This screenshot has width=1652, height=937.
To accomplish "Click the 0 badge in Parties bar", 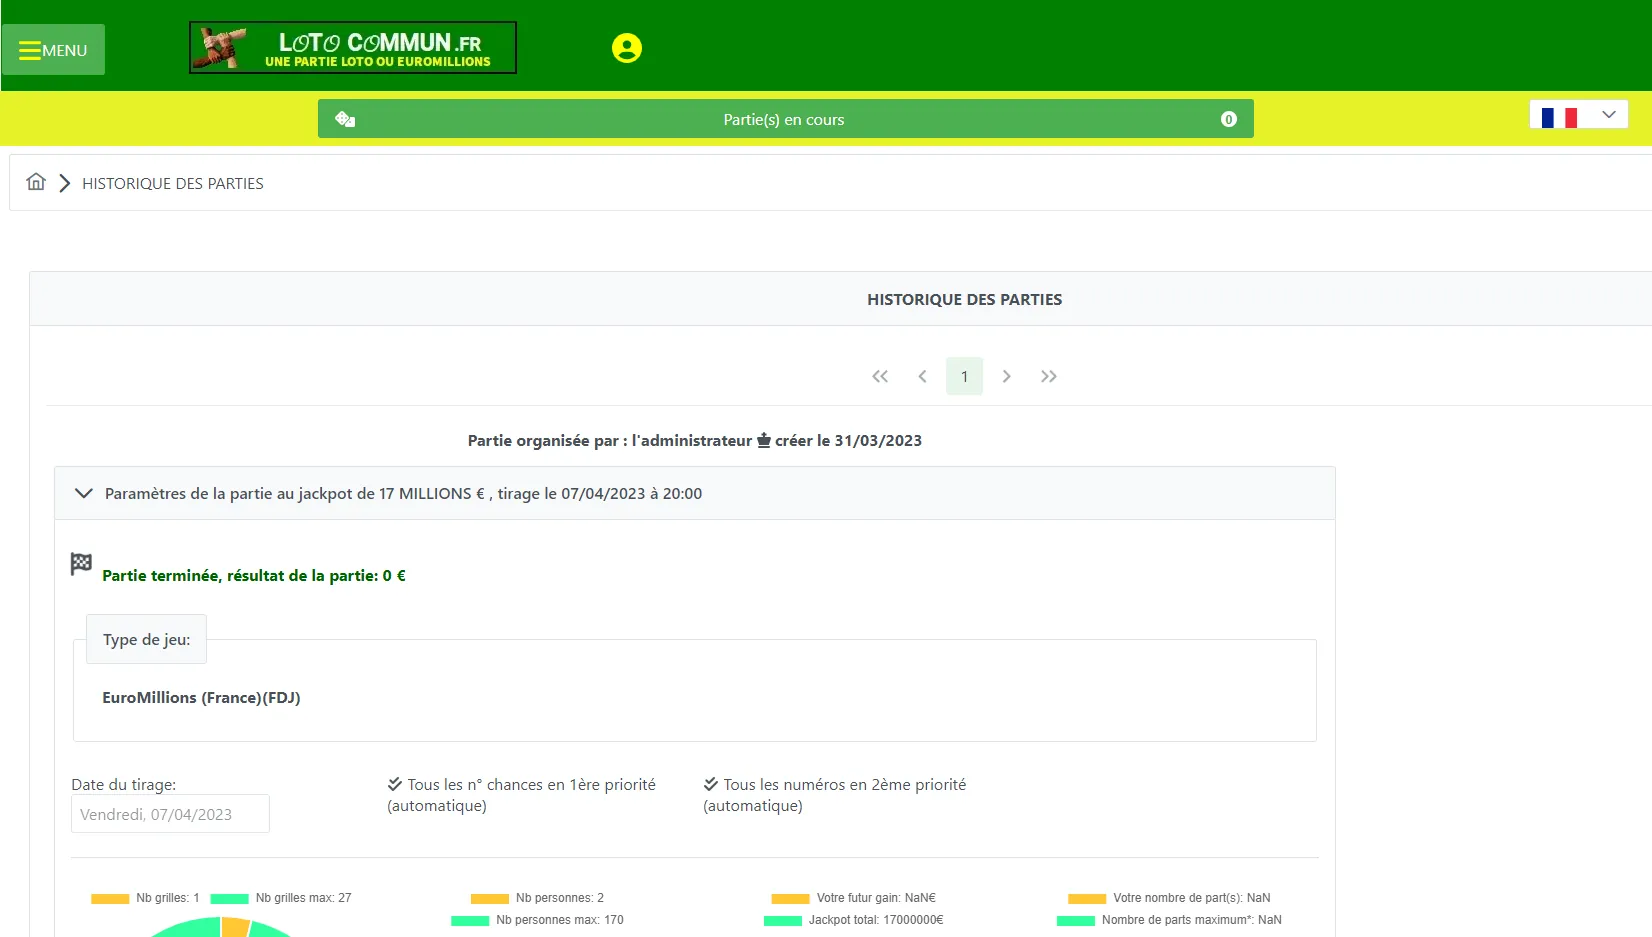I will [1229, 119].
